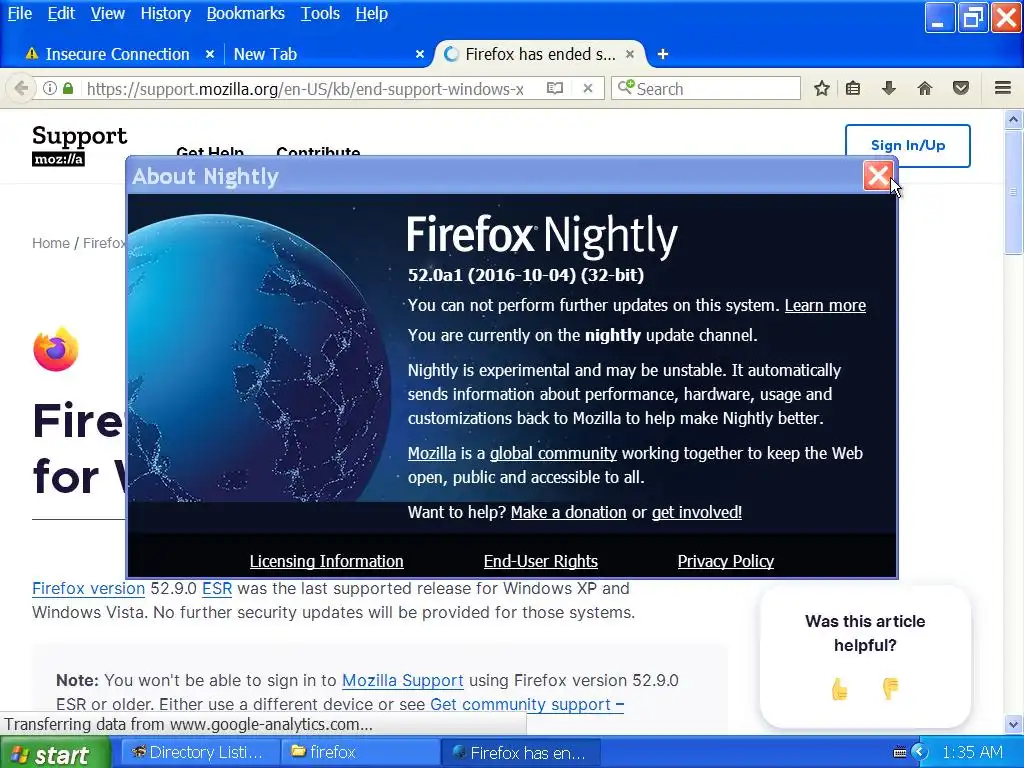Close the Insecure Connection tab
This screenshot has width=1024, height=768.
click(210, 54)
